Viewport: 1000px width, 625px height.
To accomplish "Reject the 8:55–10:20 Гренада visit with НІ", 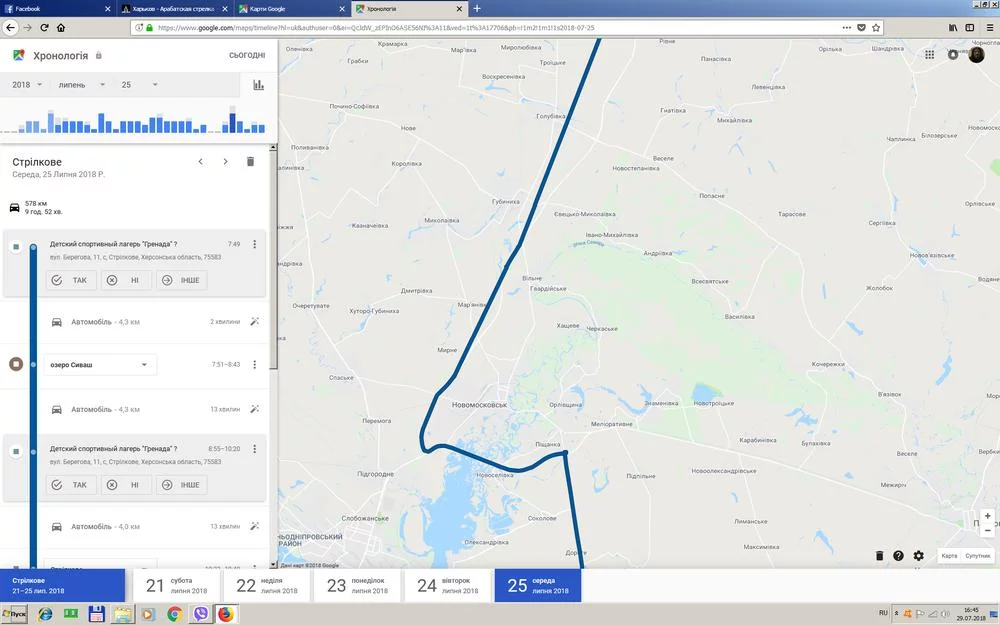I will coord(126,485).
